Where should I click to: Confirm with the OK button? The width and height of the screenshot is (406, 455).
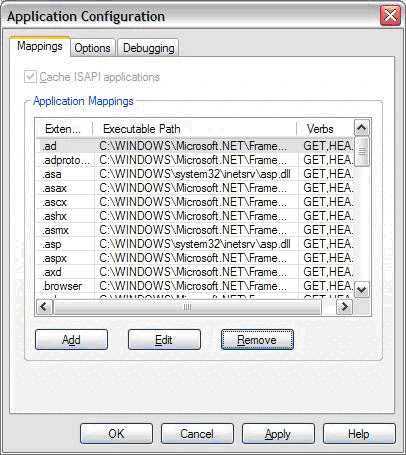click(x=116, y=434)
